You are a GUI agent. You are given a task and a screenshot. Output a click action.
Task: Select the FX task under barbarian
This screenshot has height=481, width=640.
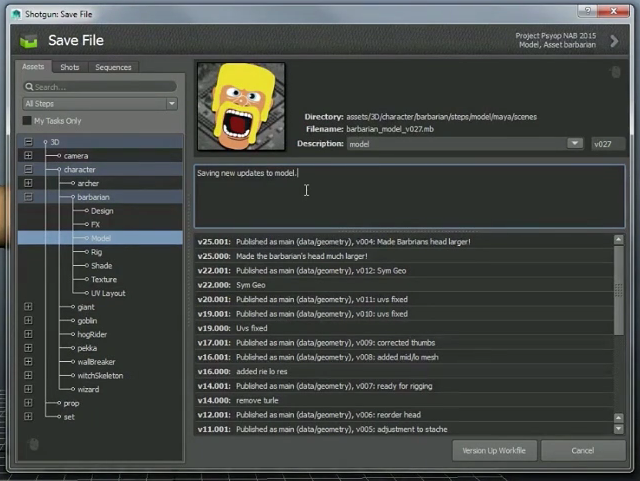[96, 225]
